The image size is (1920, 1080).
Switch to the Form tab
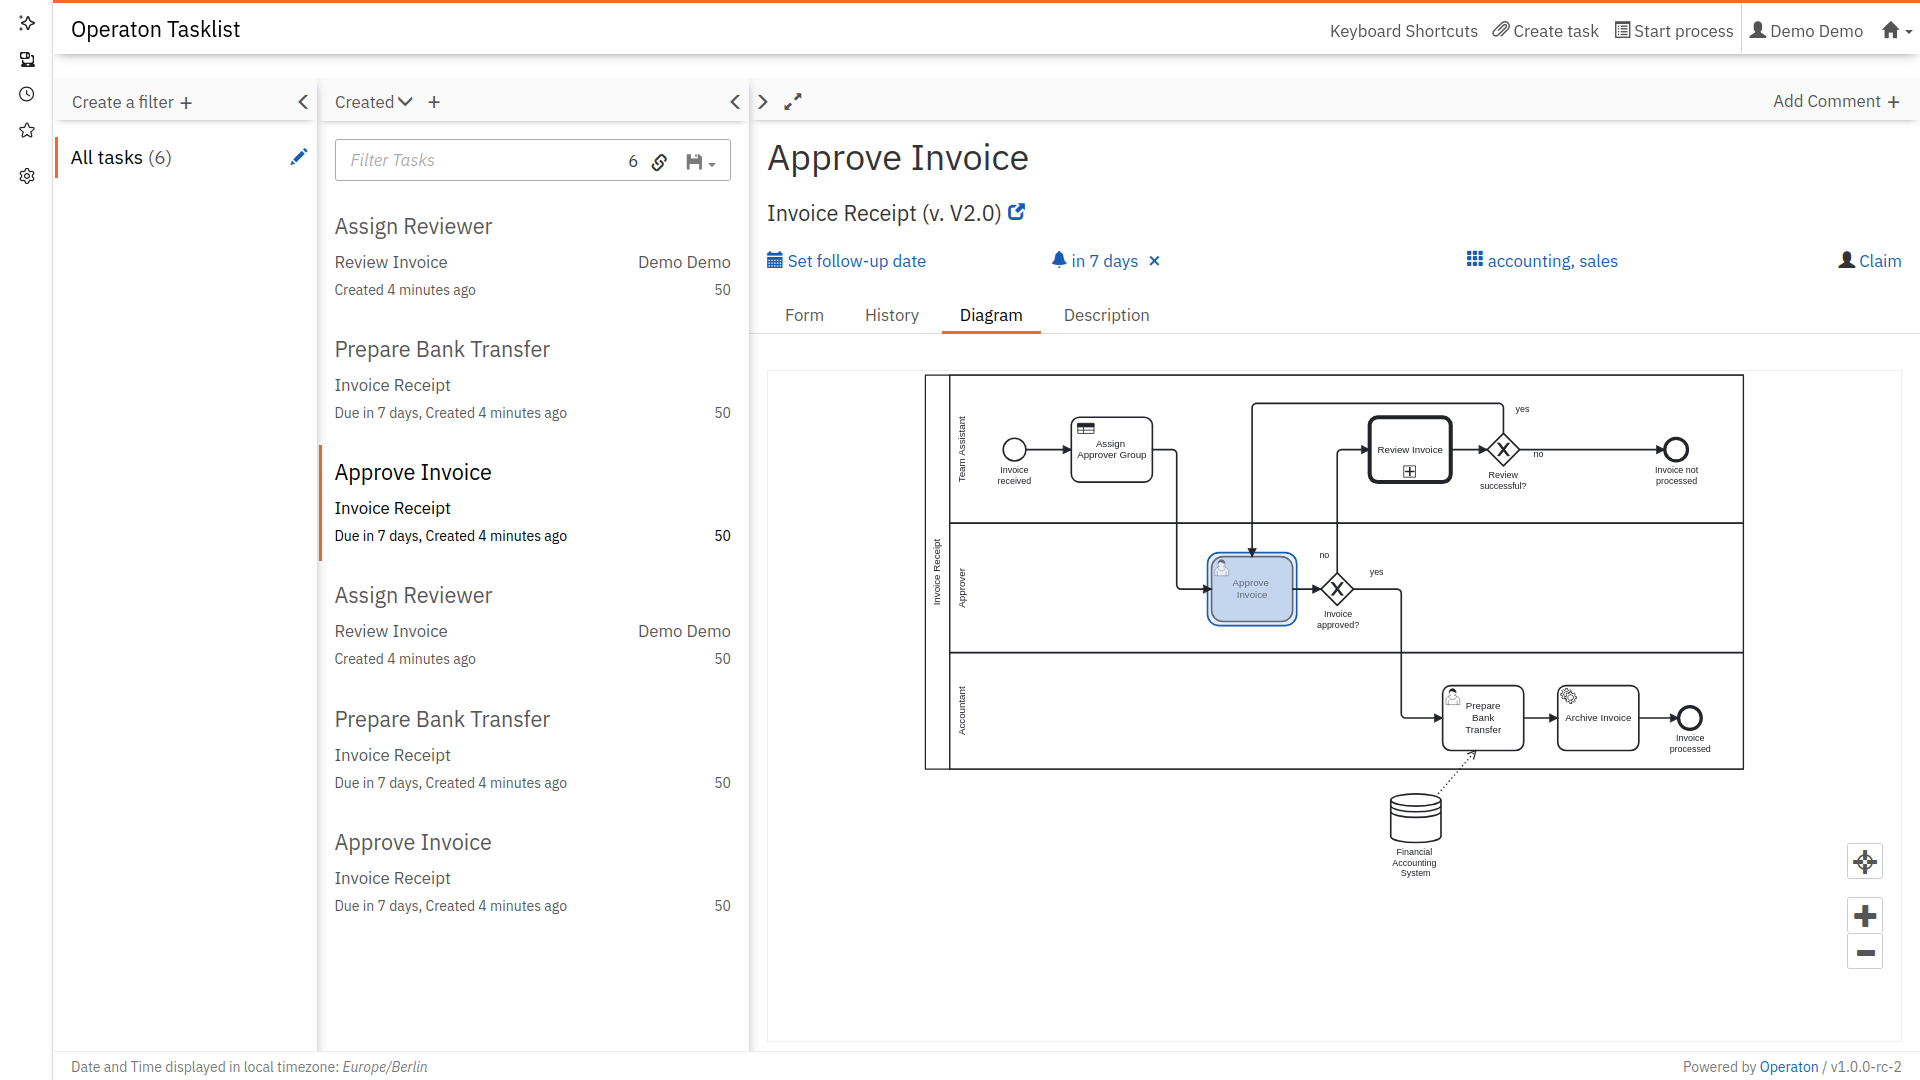[804, 315]
